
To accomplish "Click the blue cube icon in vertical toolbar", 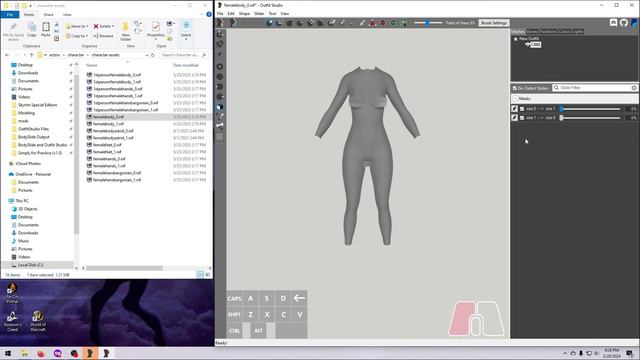I will click(x=220, y=107).
